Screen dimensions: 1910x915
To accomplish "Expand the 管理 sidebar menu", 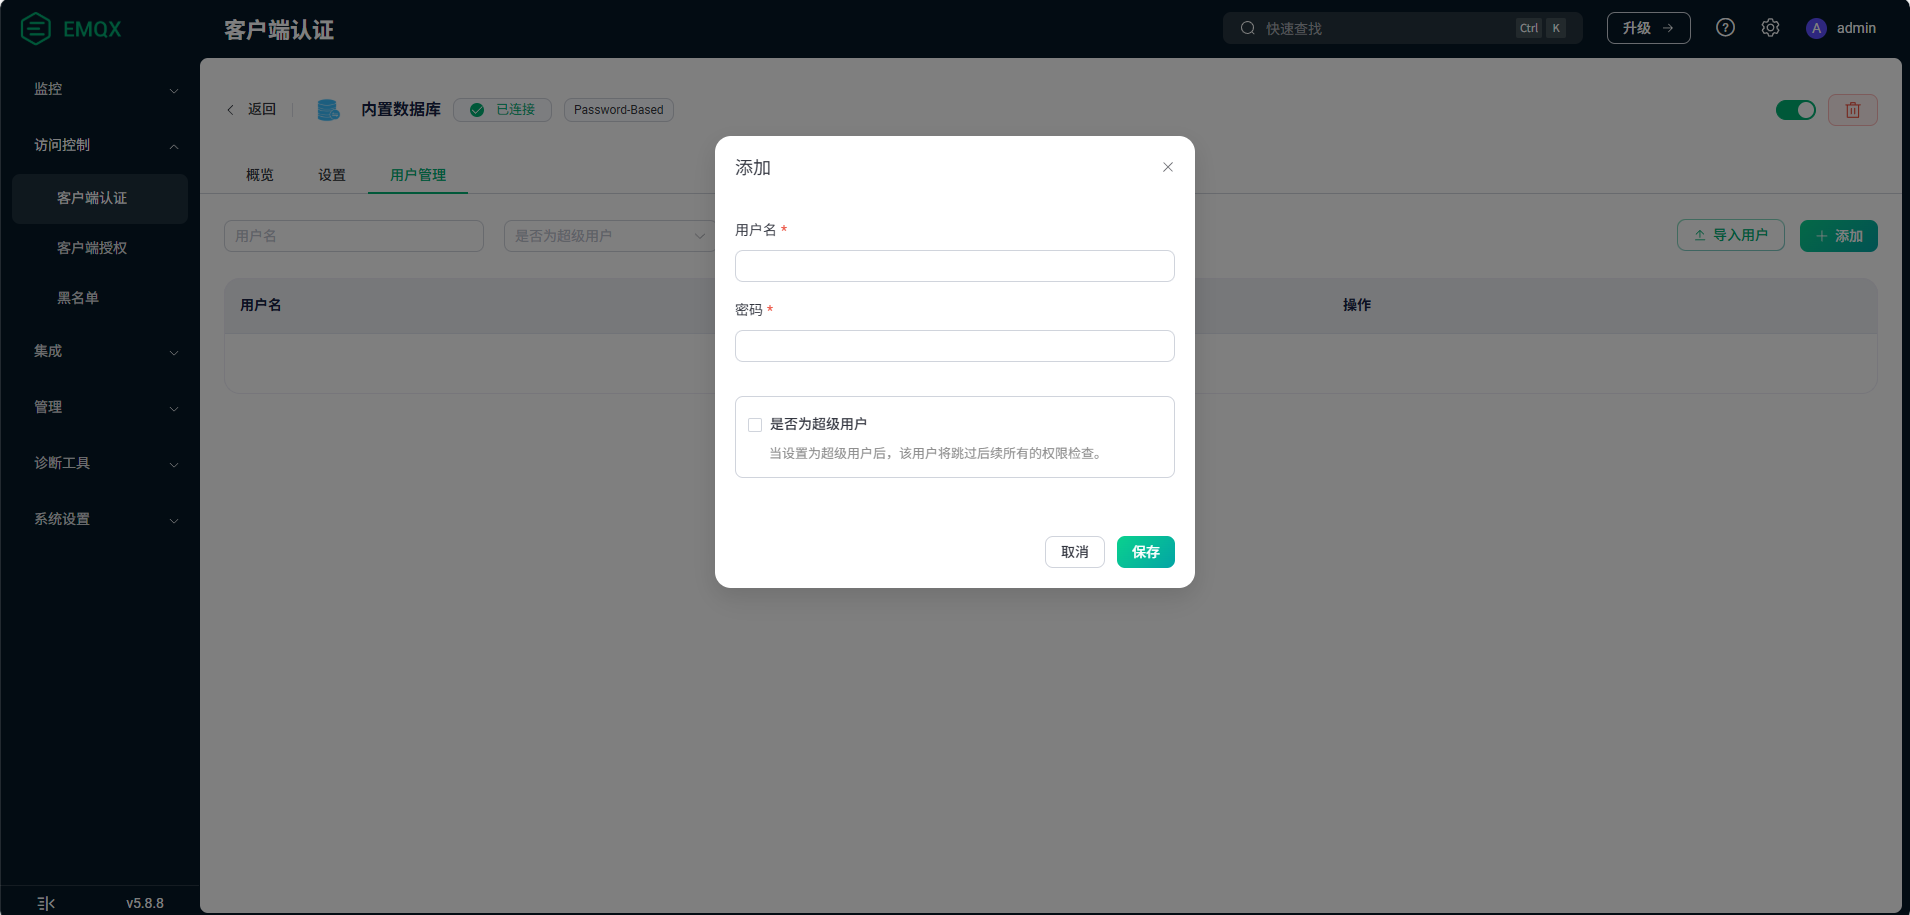I will pos(100,407).
